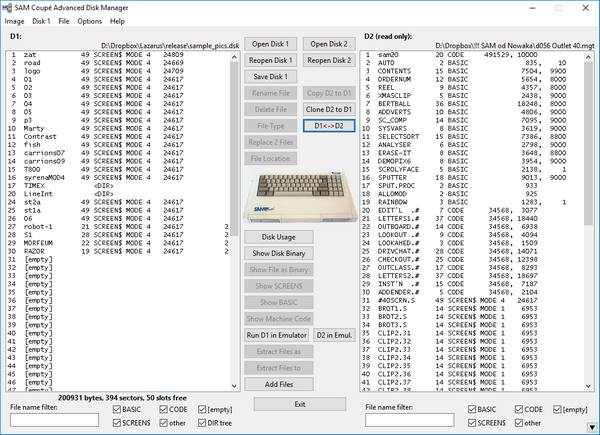Select file 'CLIP2.31' in D2 list
Screen dimensions: 600x435
pos(473,333)
